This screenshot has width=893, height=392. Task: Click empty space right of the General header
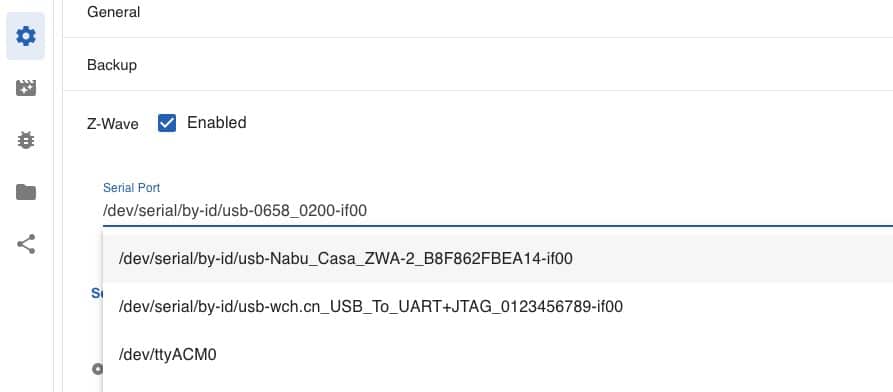(x=513, y=12)
